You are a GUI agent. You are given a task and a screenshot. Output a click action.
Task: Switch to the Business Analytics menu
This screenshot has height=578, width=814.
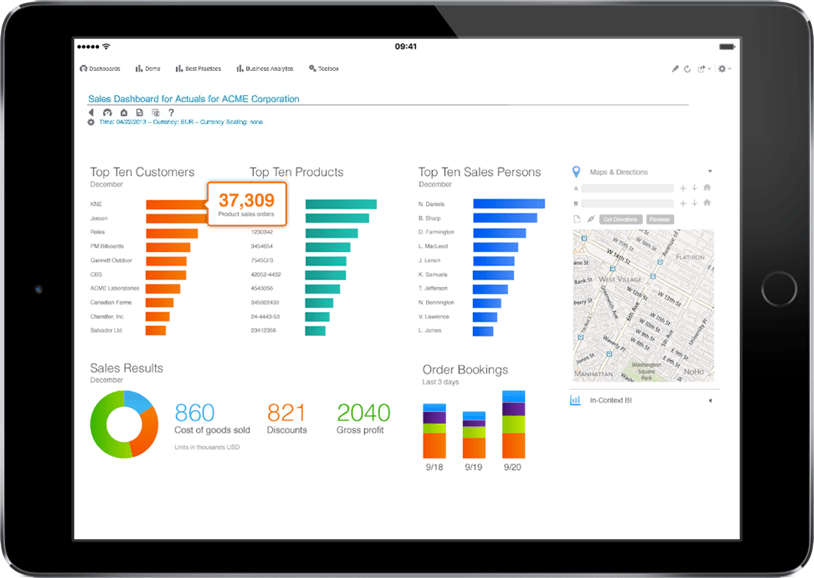pos(264,69)
